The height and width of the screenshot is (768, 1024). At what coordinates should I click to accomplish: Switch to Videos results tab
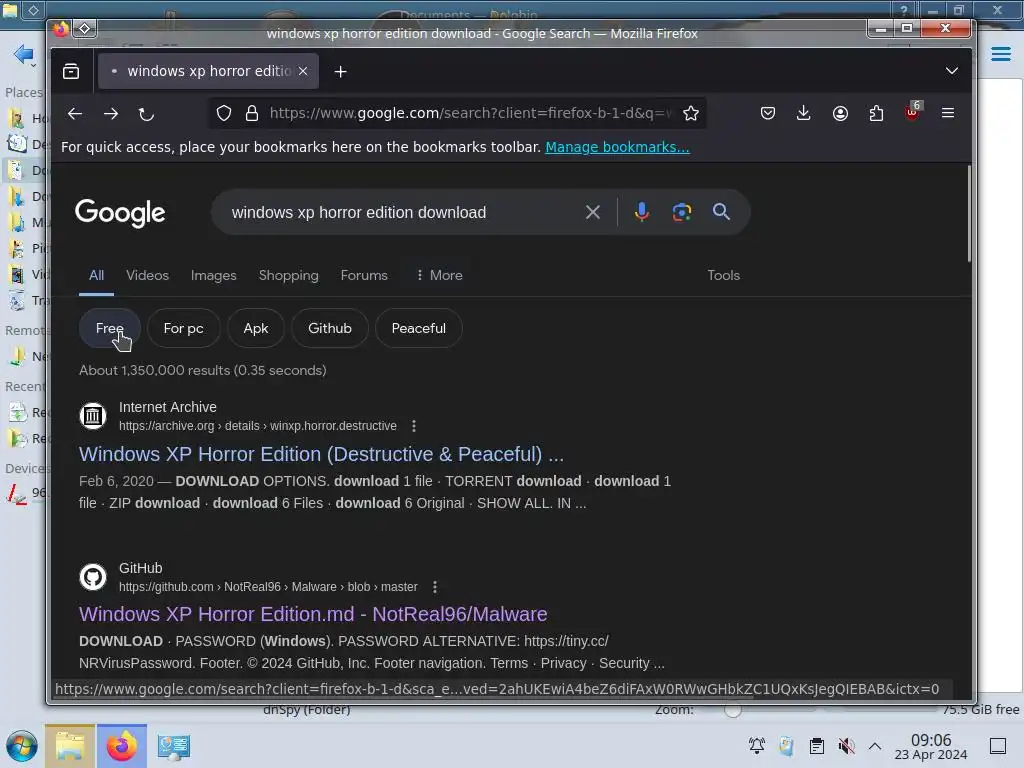click(x=148, y=276)
